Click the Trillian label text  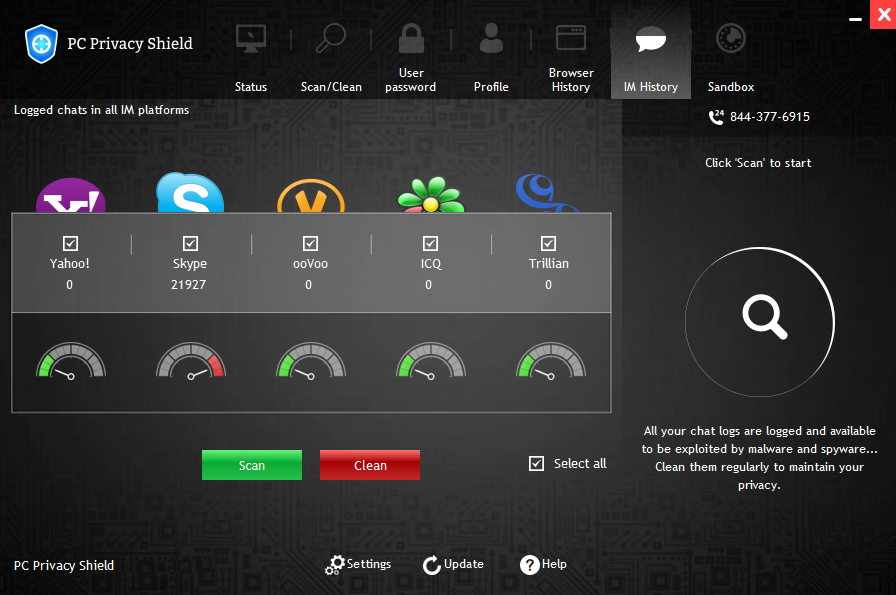coord(549,263)
